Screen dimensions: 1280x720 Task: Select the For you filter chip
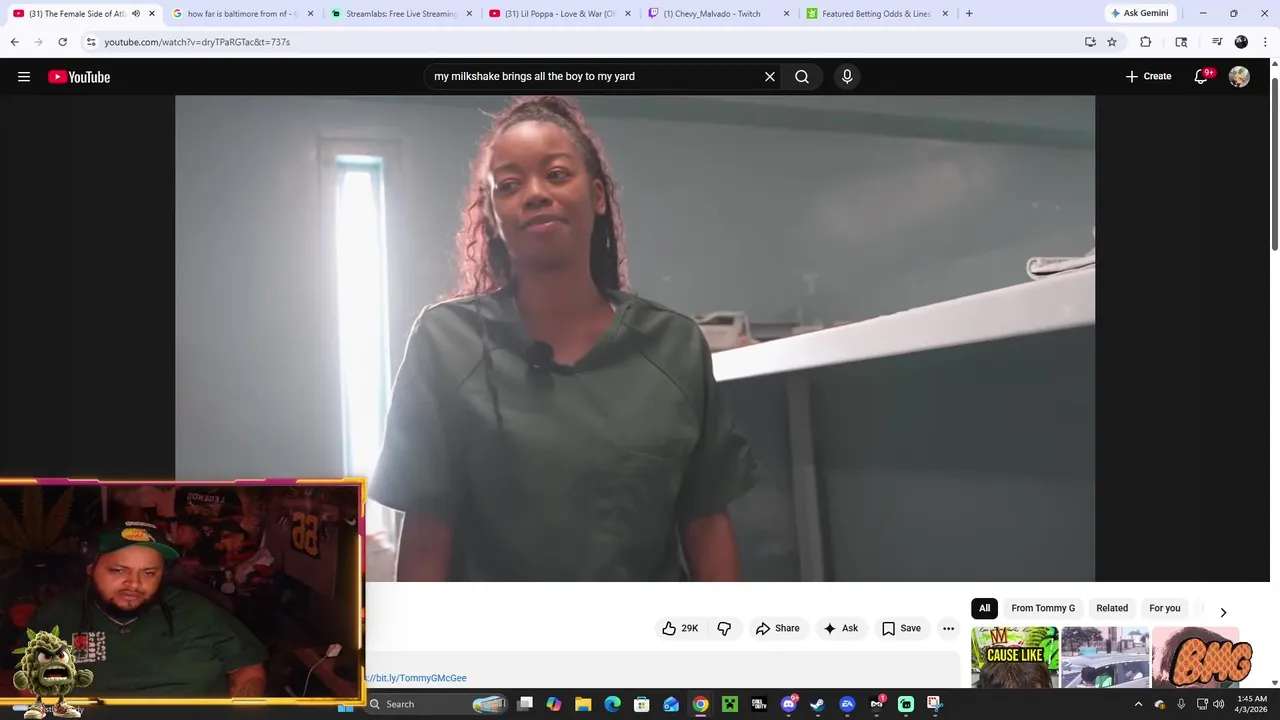[1165, 608]
